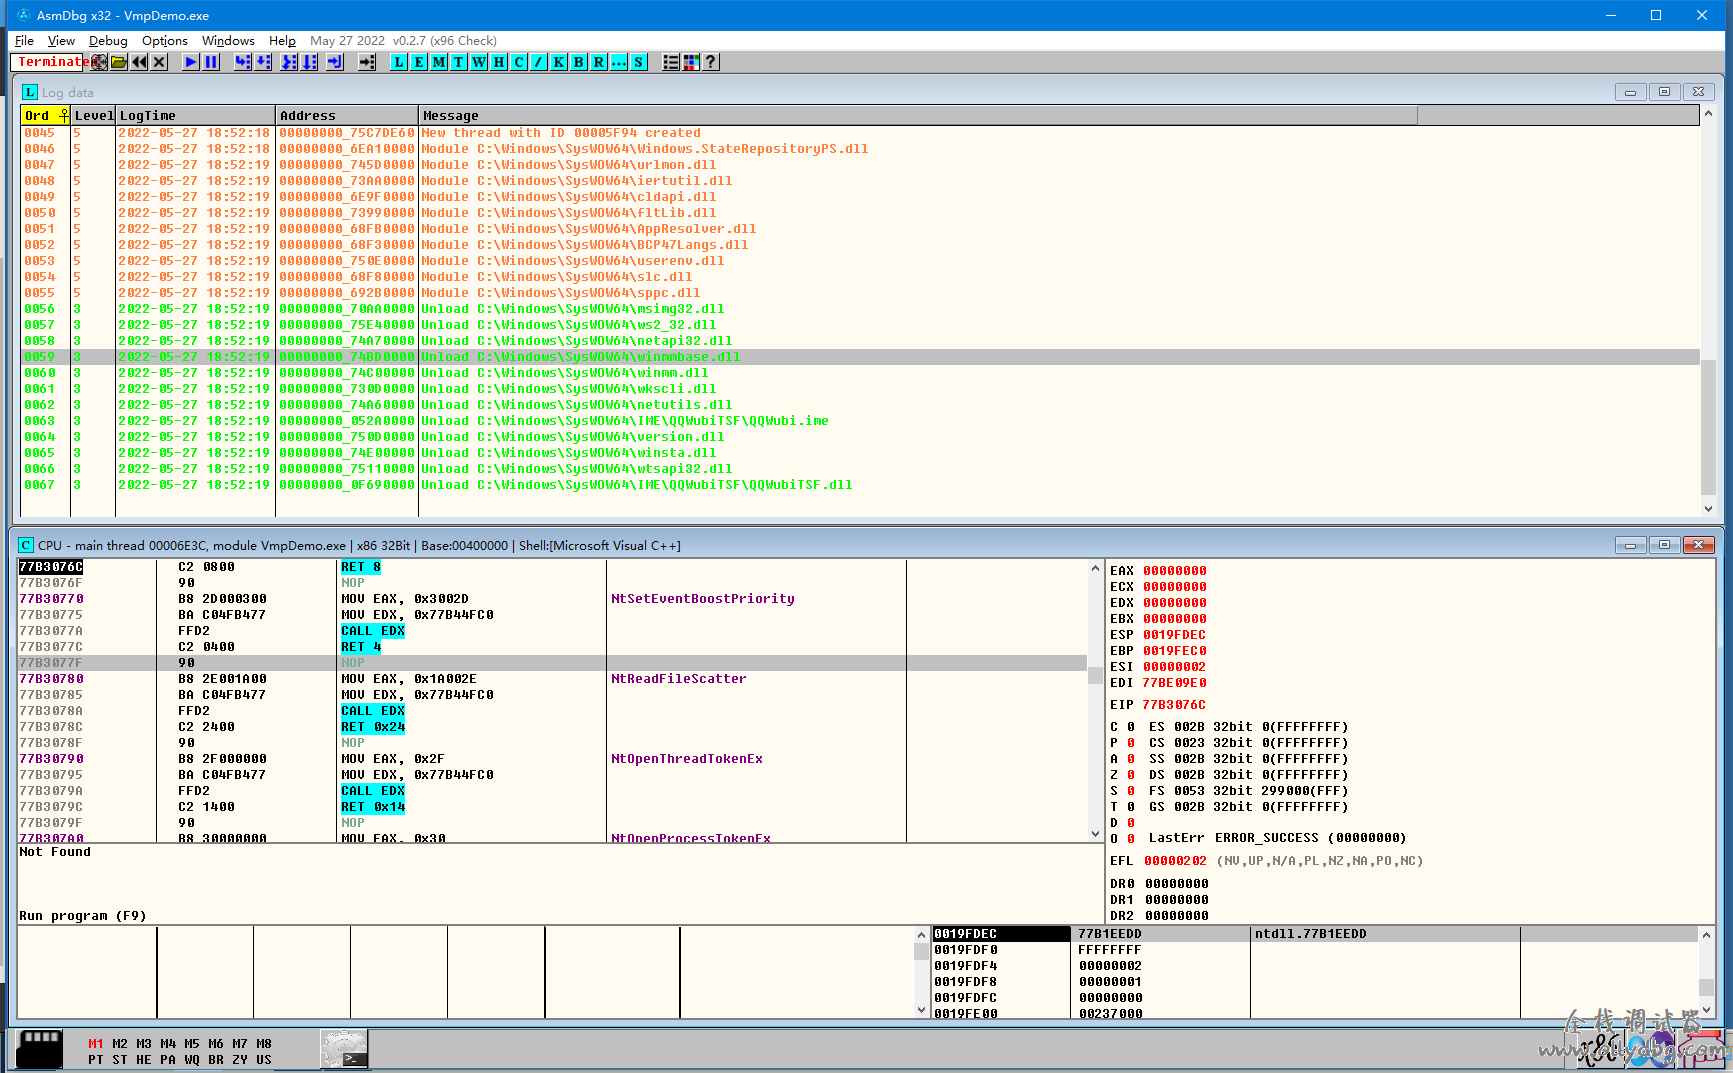The image size is (1733, 1073).
Task: Switch to memory dump M2
Action: pyautogui.click(x=120, y=1044)
